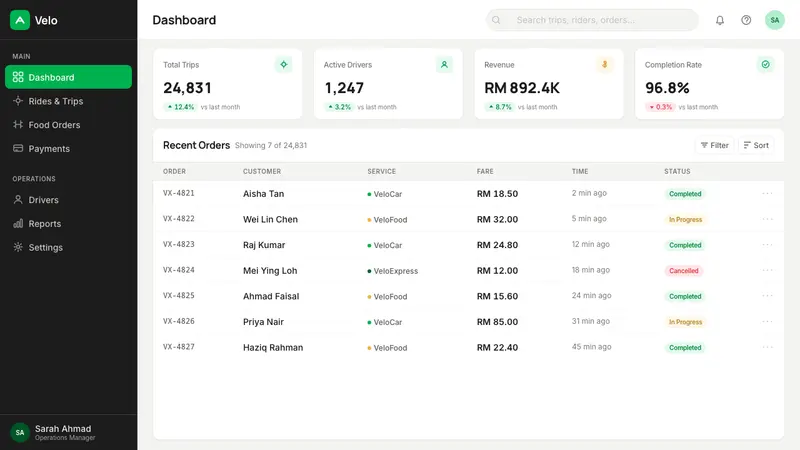Image resolution: width=800 pixels, height=450 pixels.
Task: Click the 12.4% growth badge
Action: 181,107
